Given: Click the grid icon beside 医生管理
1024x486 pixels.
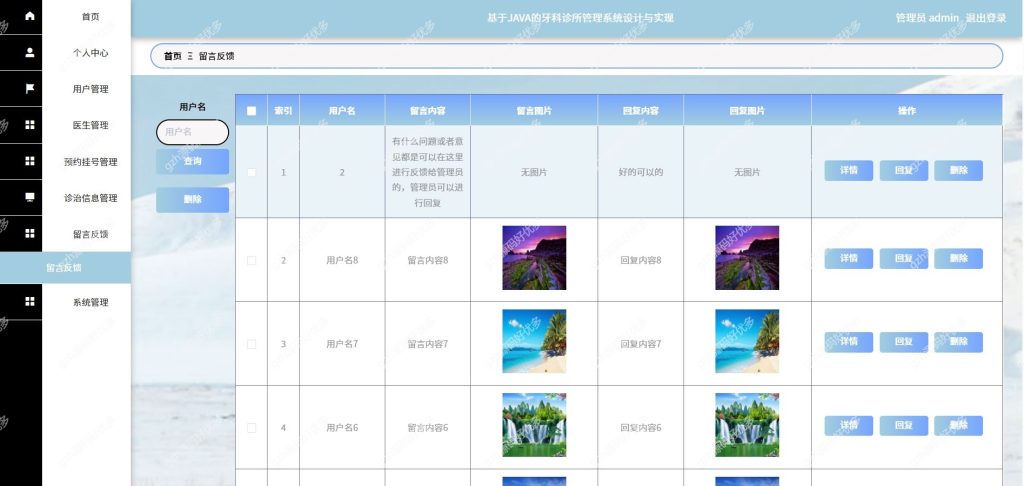Looking at the screenshot, I should pyautogui.click(x=29, y=125).
